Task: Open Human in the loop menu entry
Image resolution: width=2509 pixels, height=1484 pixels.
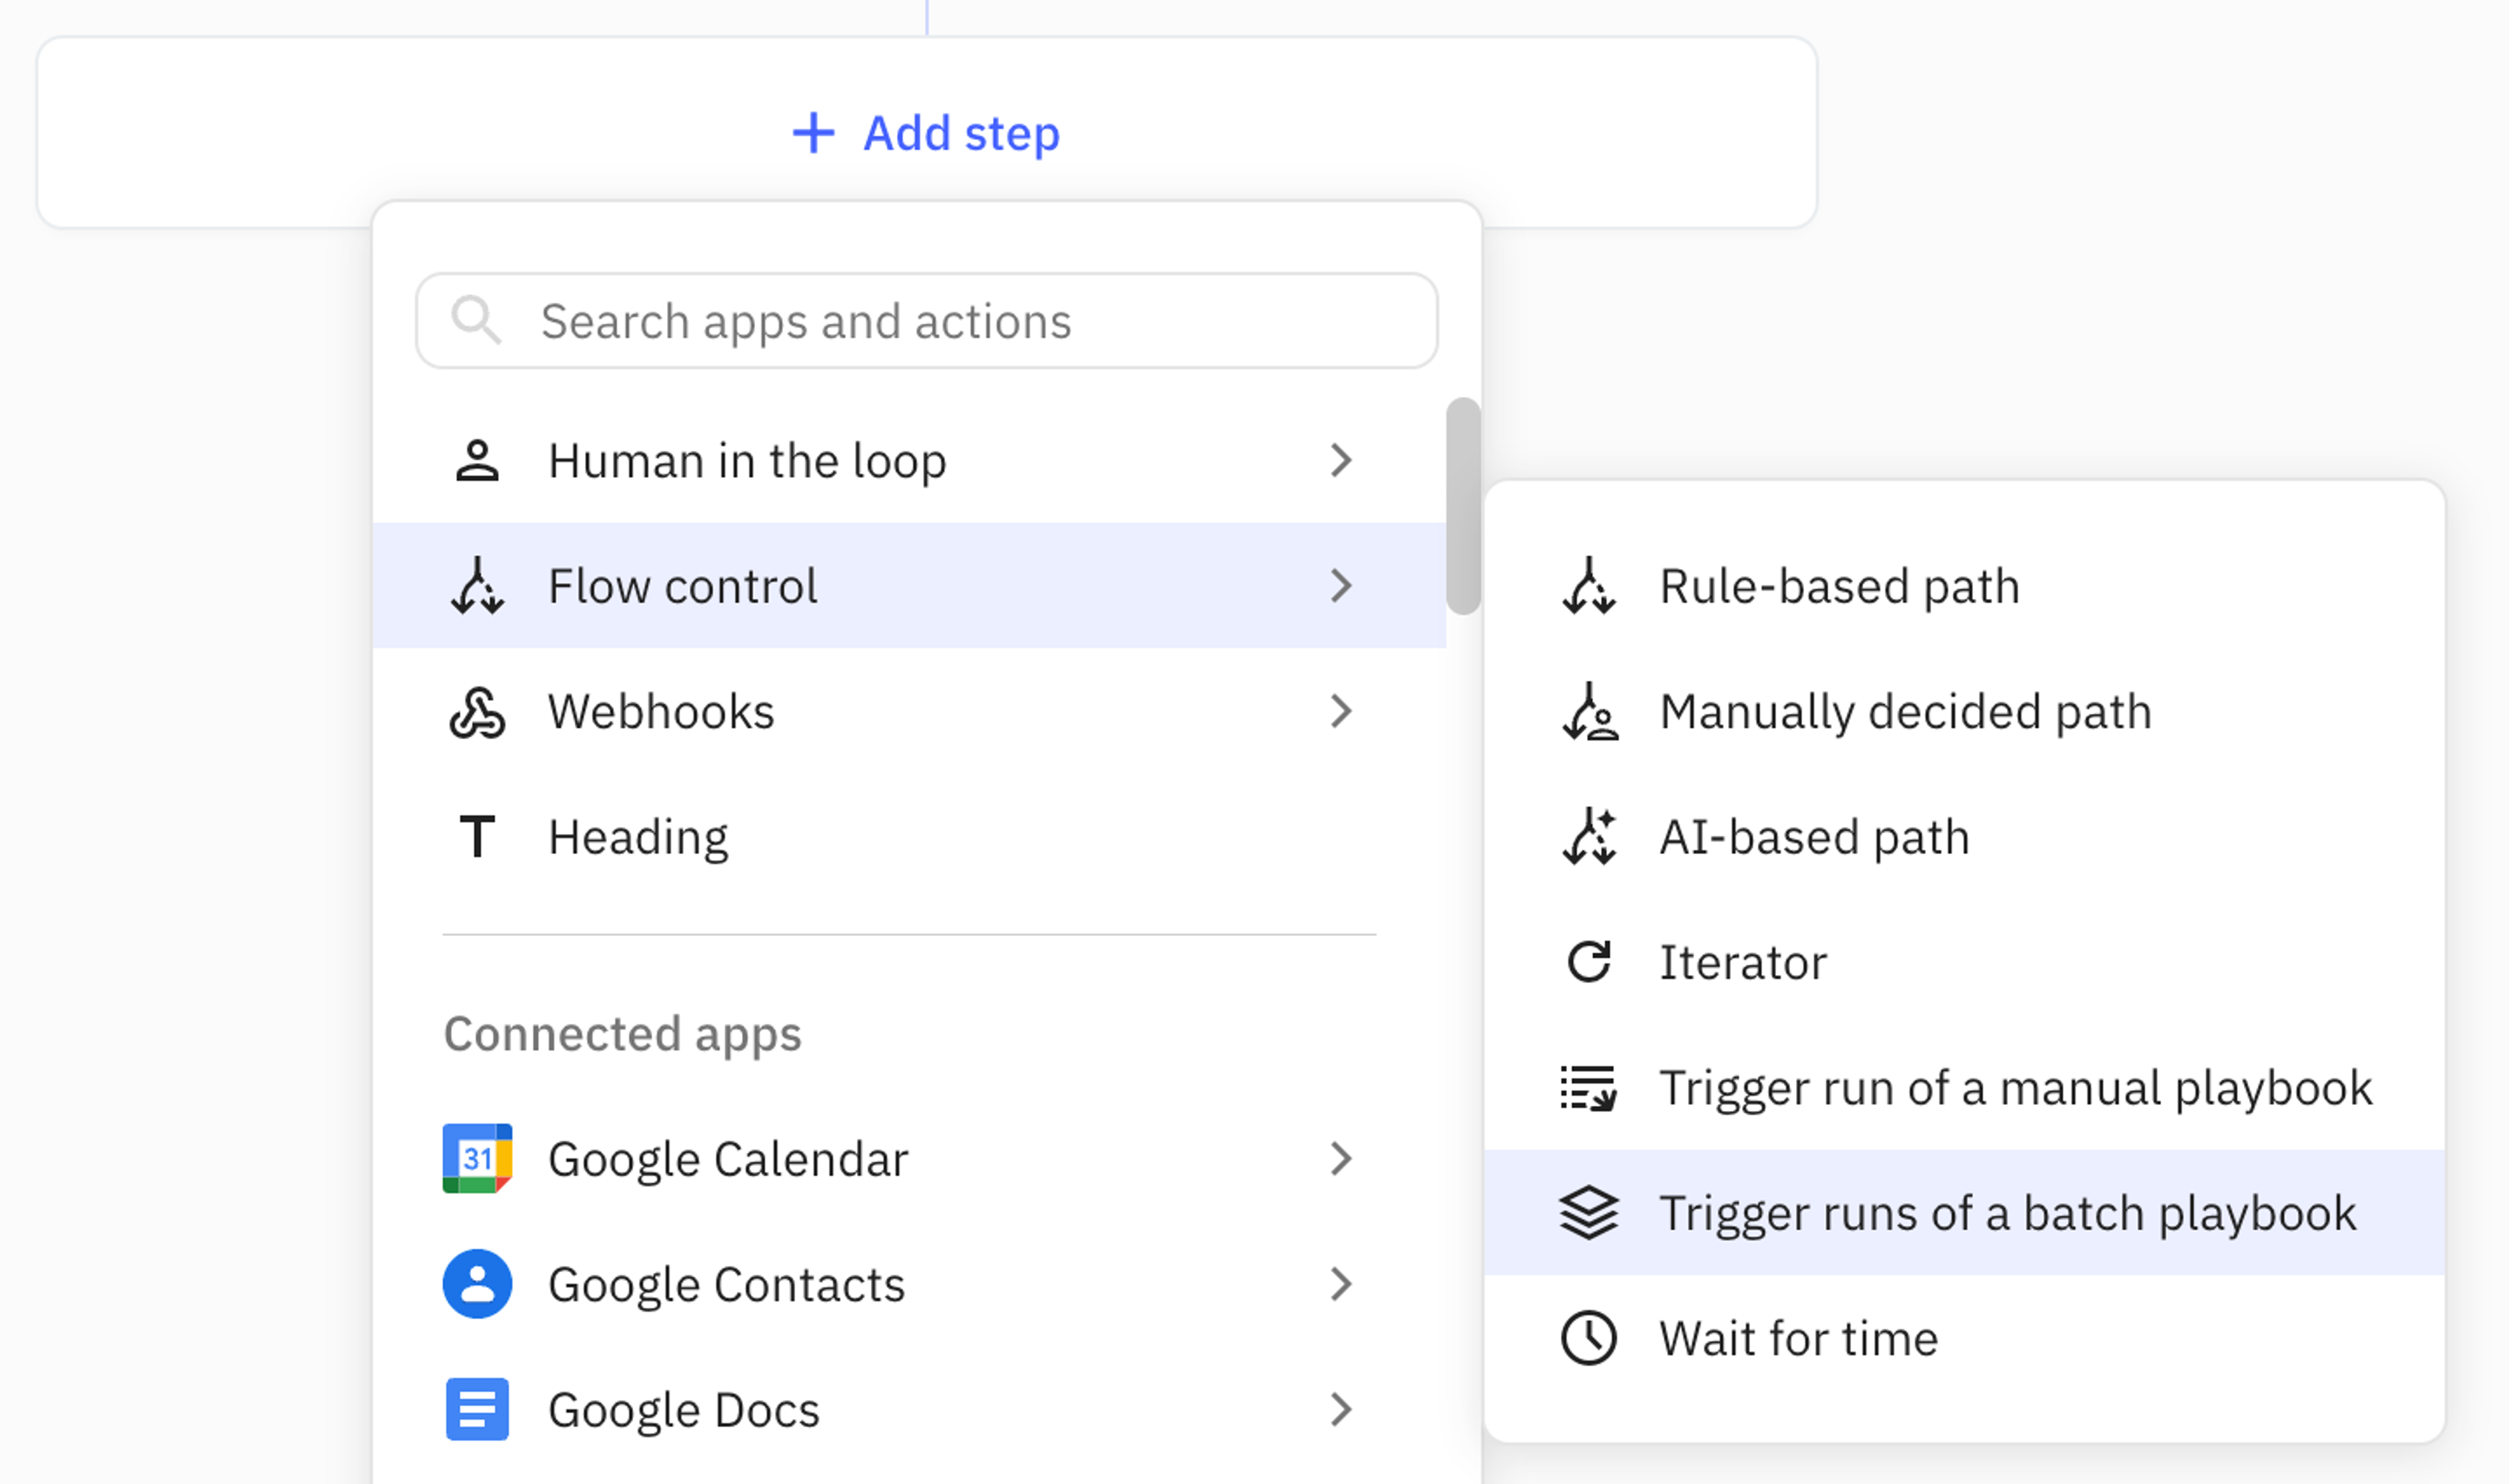Action: pos(909,461)
